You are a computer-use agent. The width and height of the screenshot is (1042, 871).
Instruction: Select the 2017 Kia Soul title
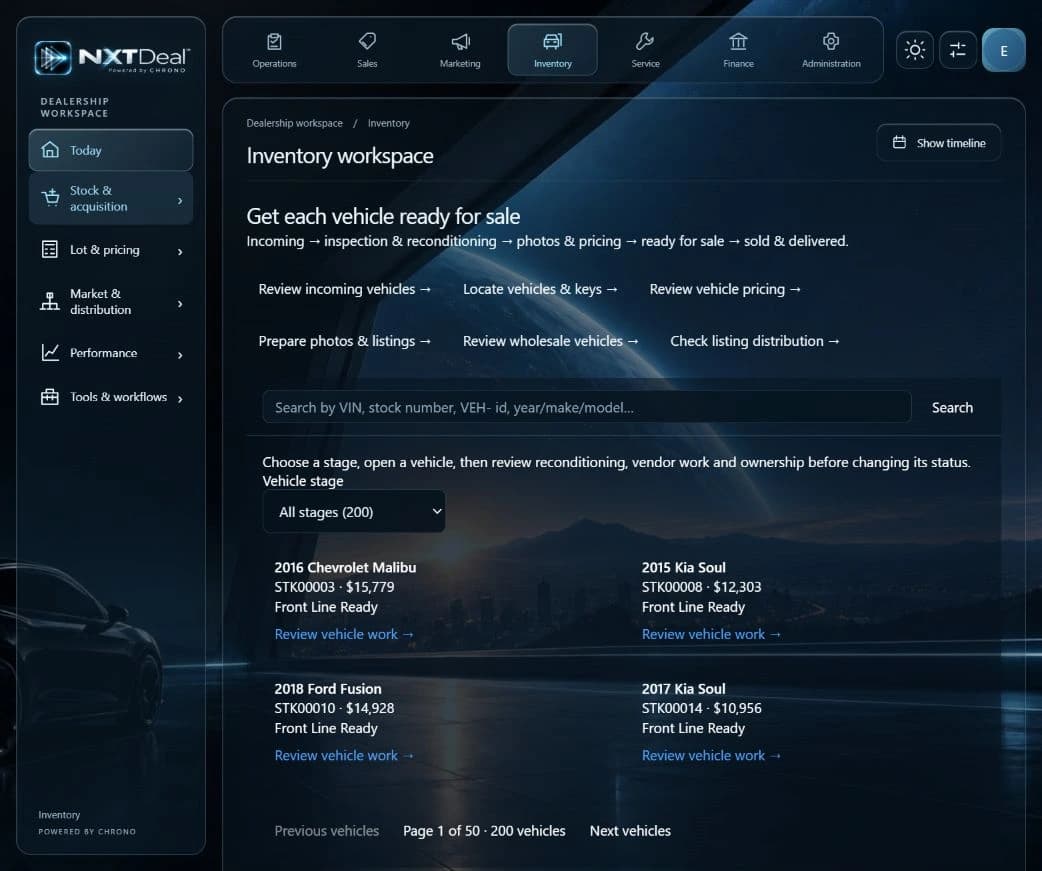(683, 689)
